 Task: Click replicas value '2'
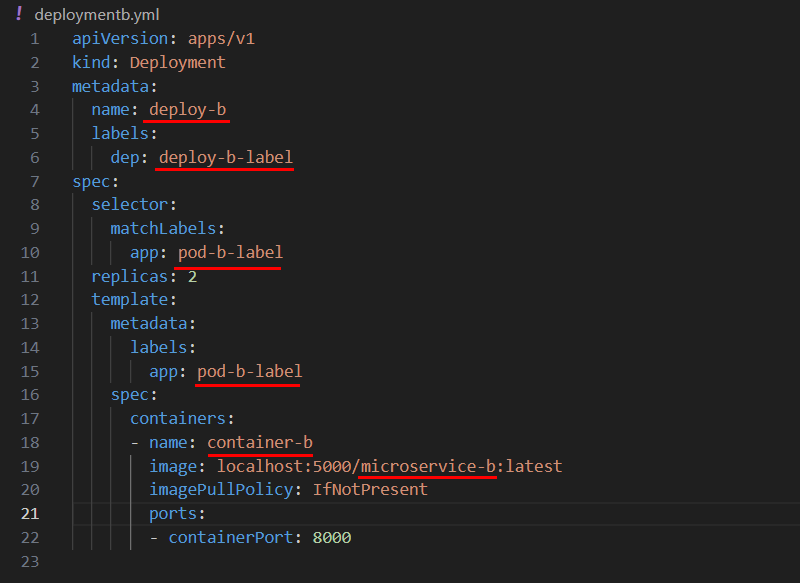[192, 276]
